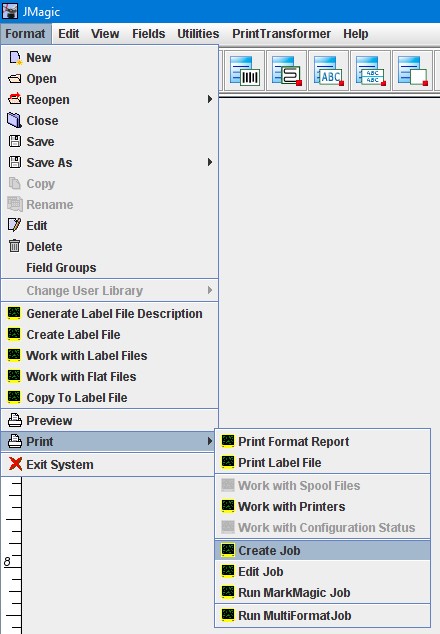The width and height of the screenshot is (440, 634).
Task: Expand the Print submenu arrow
Action: coord(209,441)
